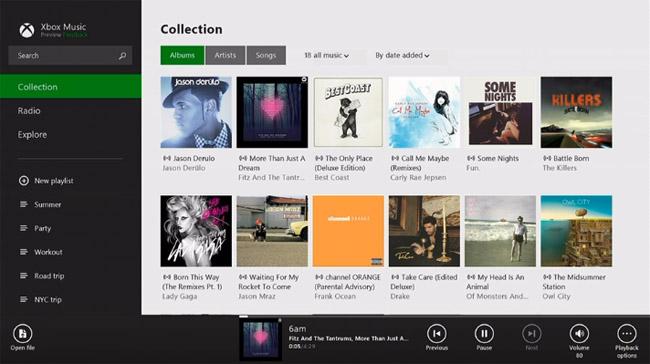
Task: Click inside the Search field
Action: pyautogui.click(x=70, y=56)
